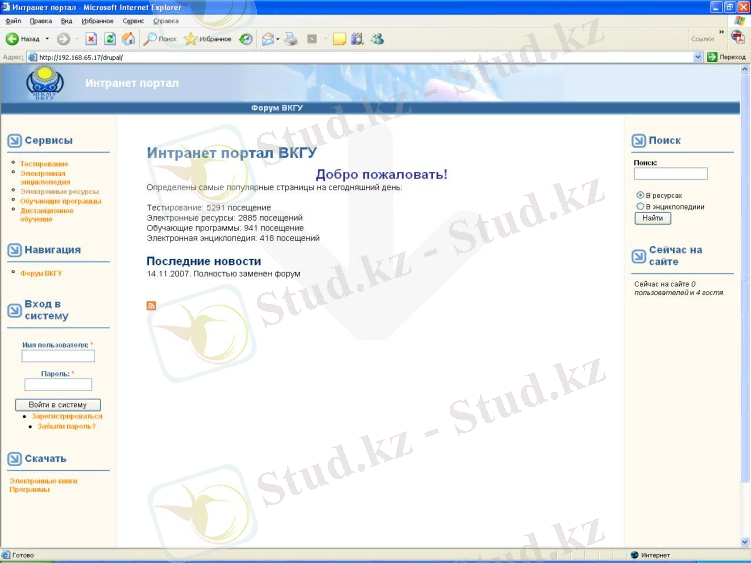Open the Форум ВКГУ header tab
The image size is (751, 563).
277,108
